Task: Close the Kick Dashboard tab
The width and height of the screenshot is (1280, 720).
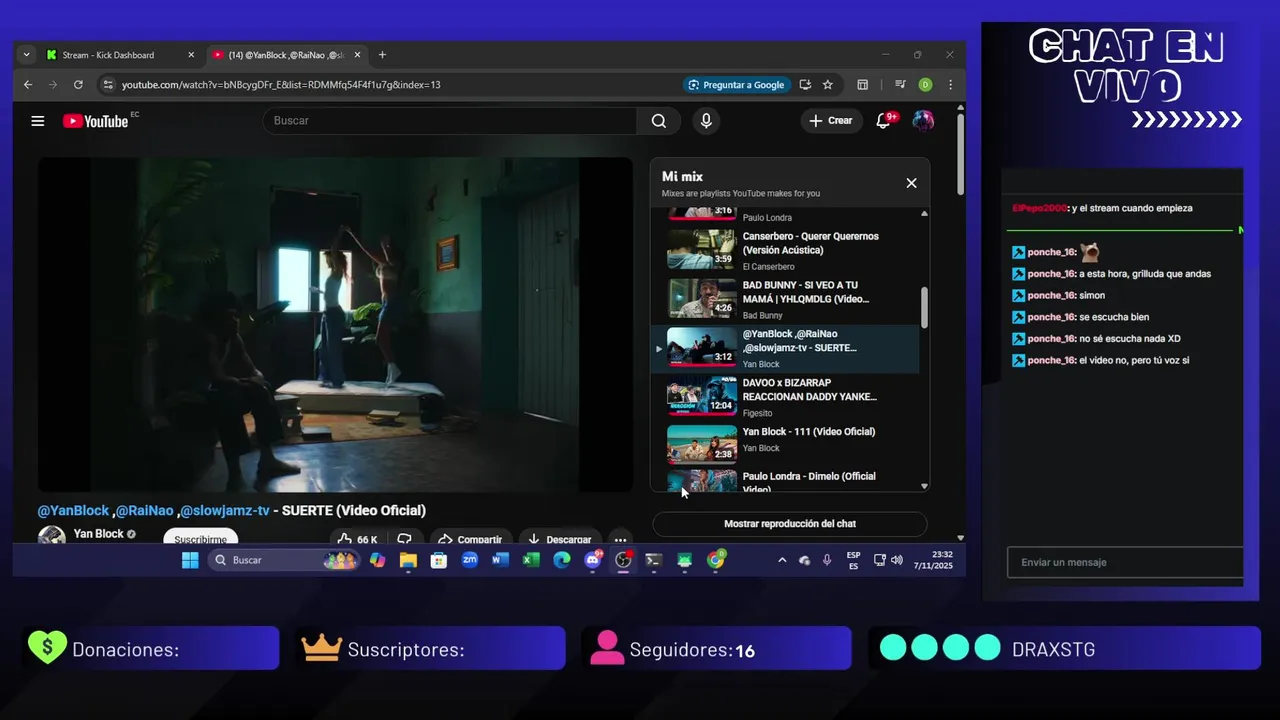Action: (x=191, y=55)
